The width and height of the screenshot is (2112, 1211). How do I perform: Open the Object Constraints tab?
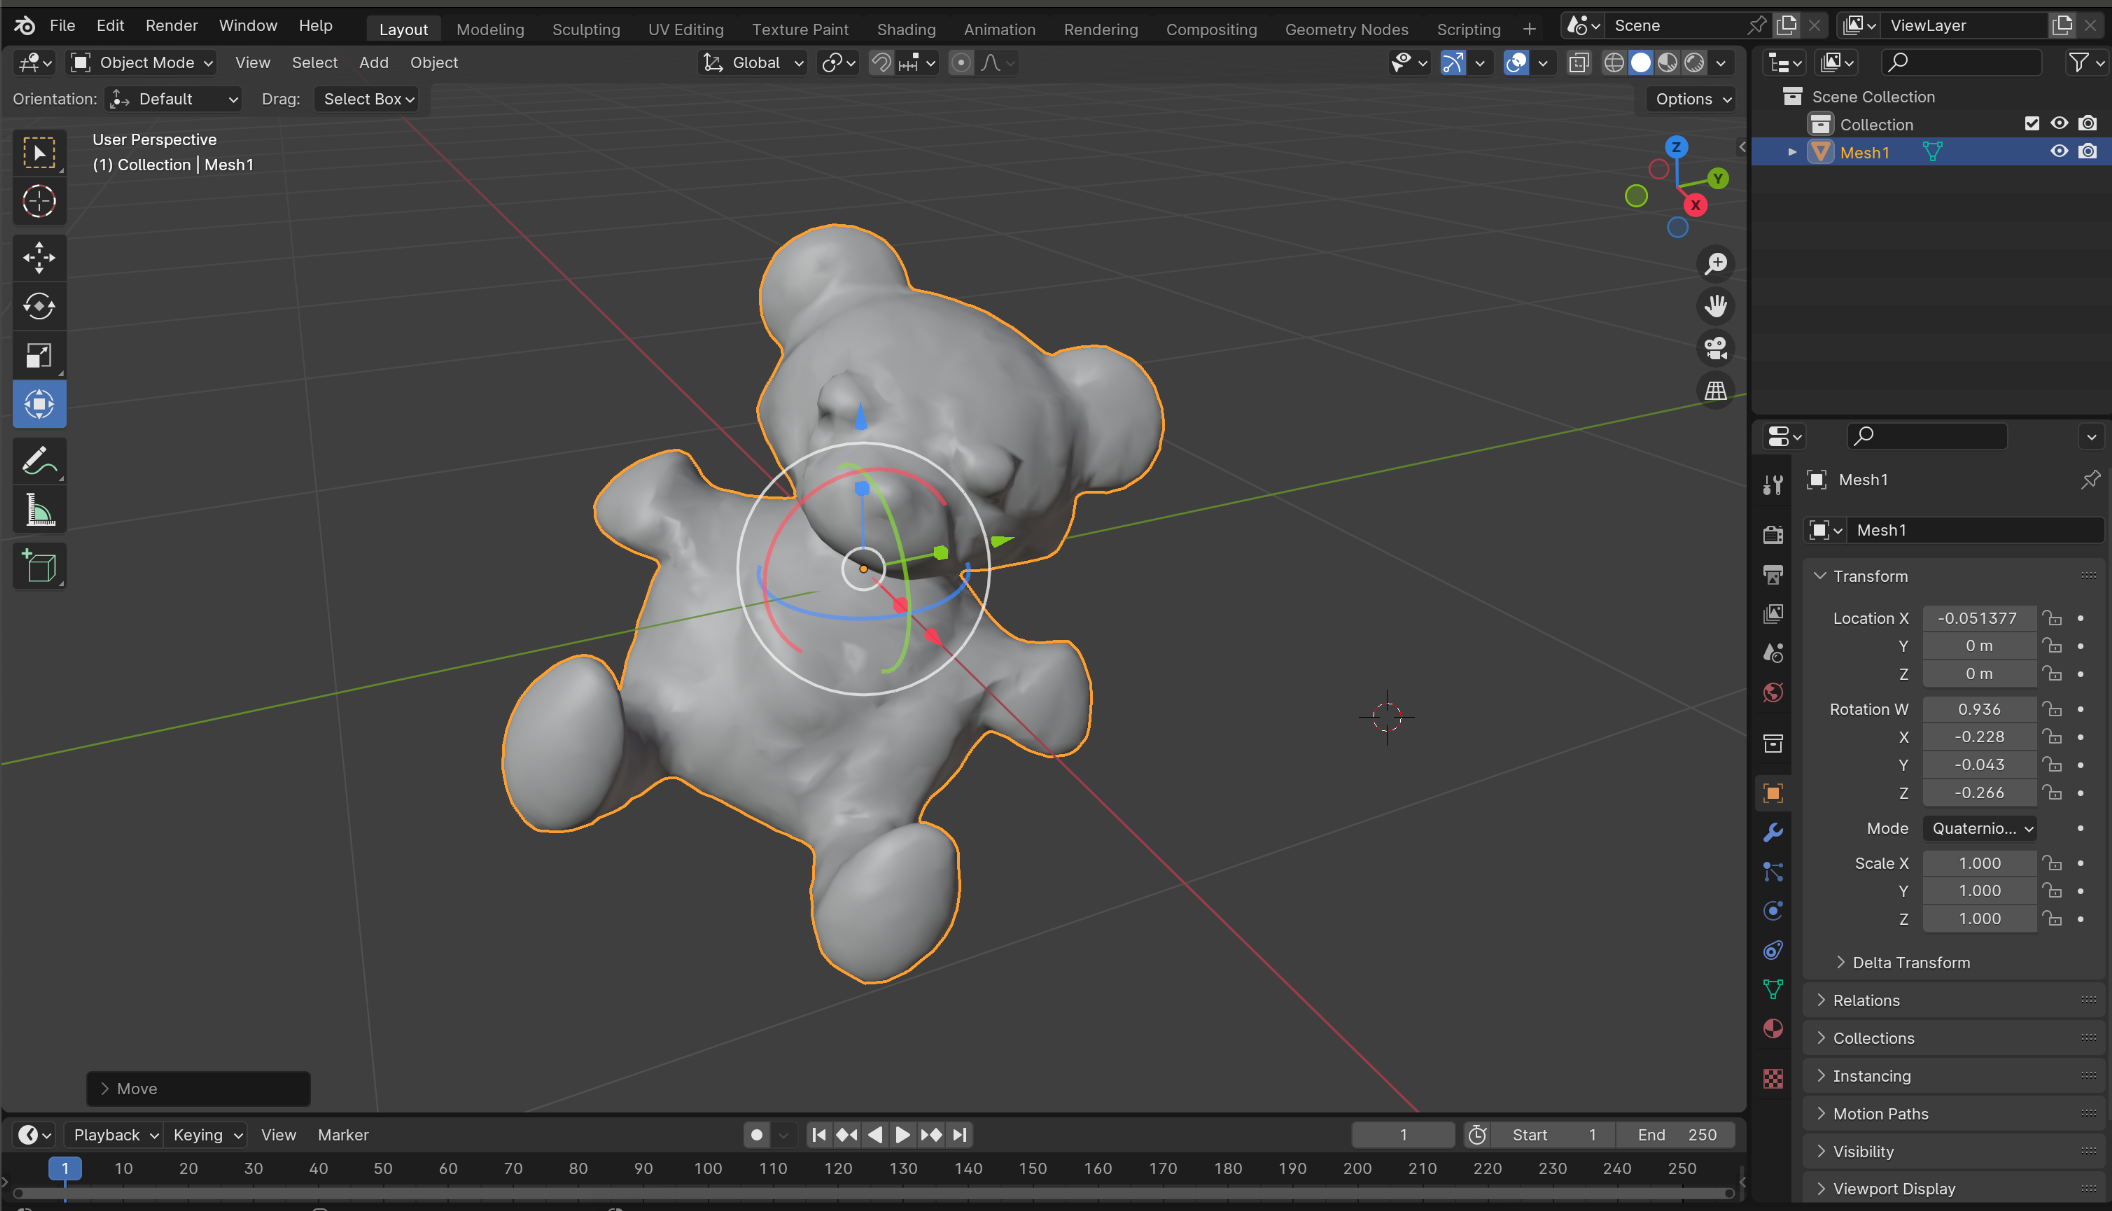[1773, 950]
